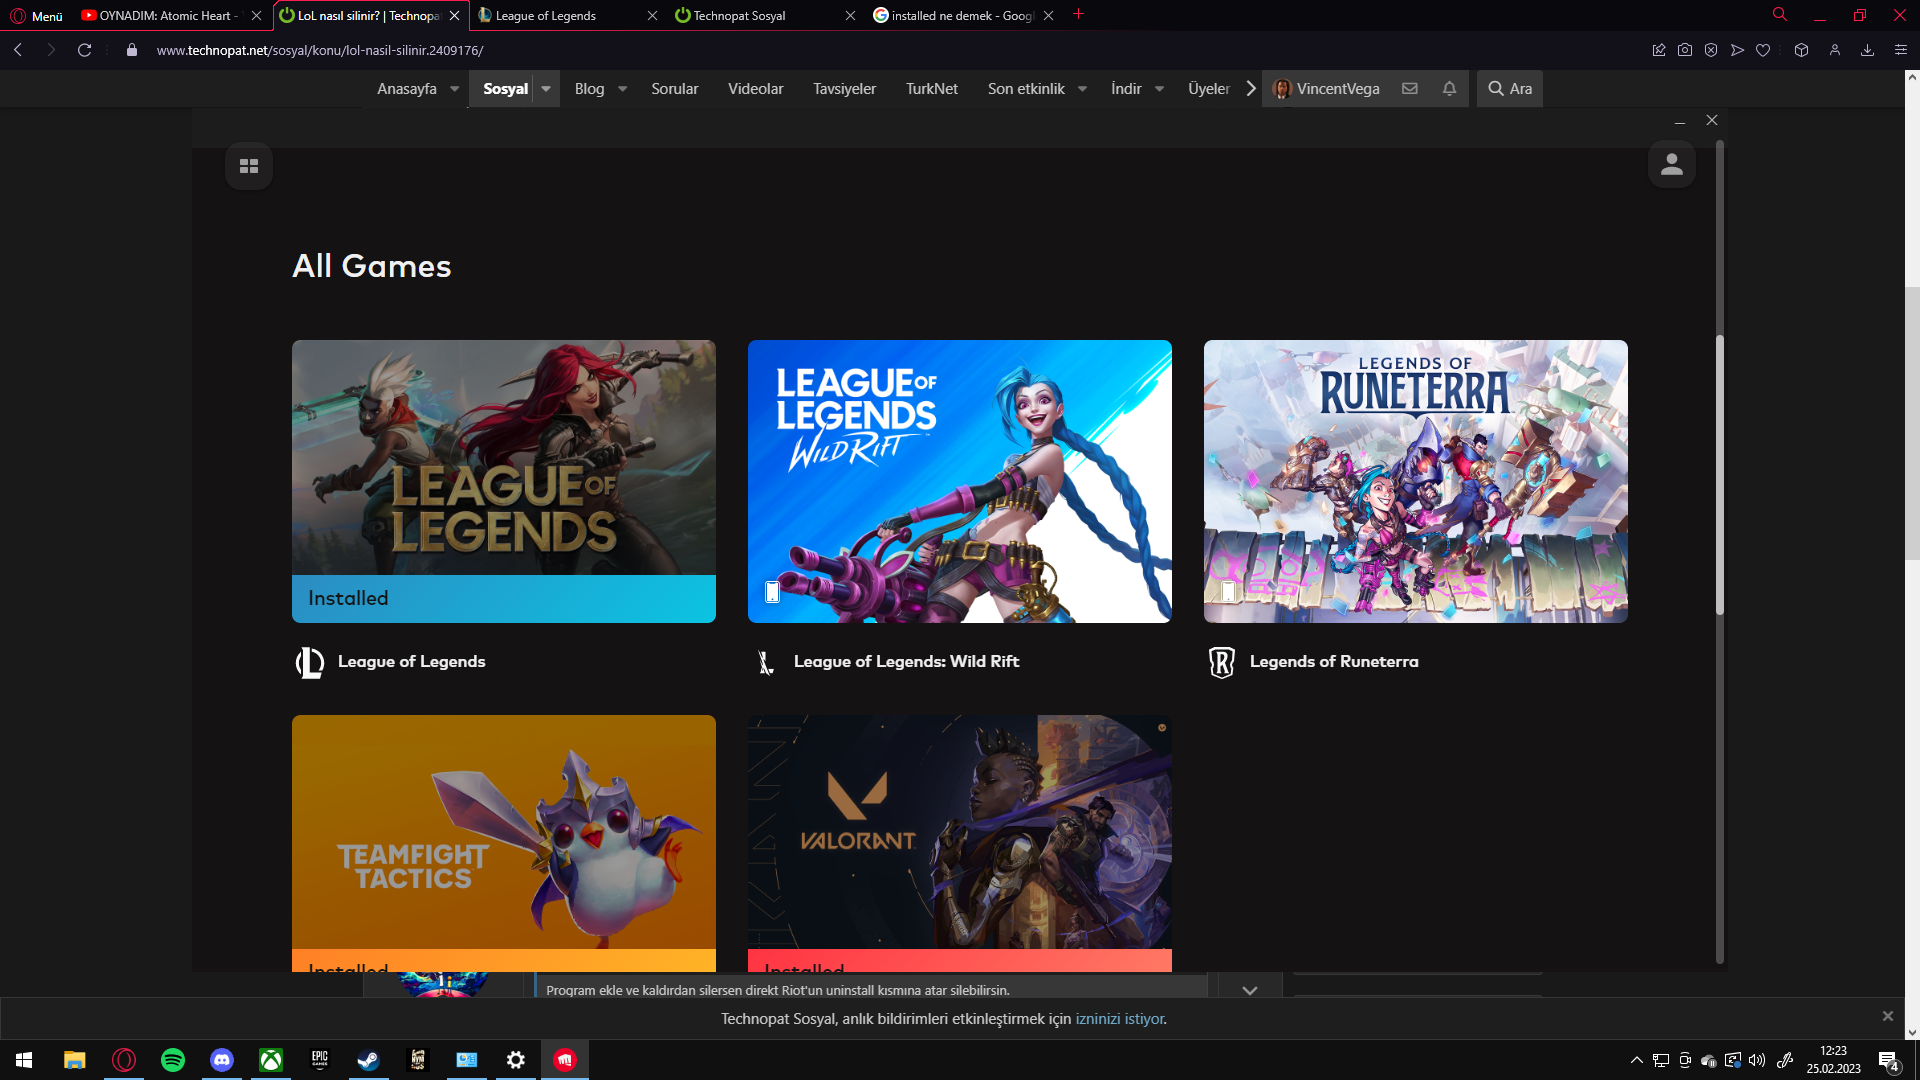Dismiss the notification permission banner
The width and height of the screenshot is (1920, 1080).
click(x=1887, y=1016)
